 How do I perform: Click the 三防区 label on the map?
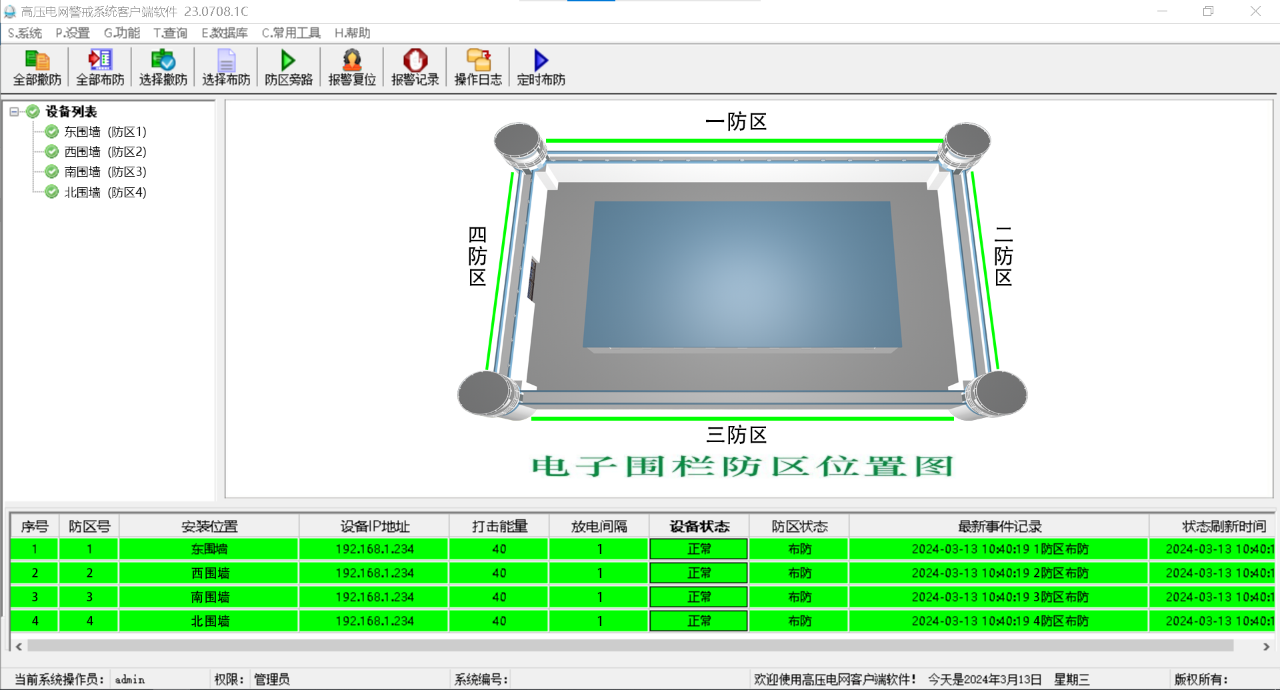click(x=736, y=435)
